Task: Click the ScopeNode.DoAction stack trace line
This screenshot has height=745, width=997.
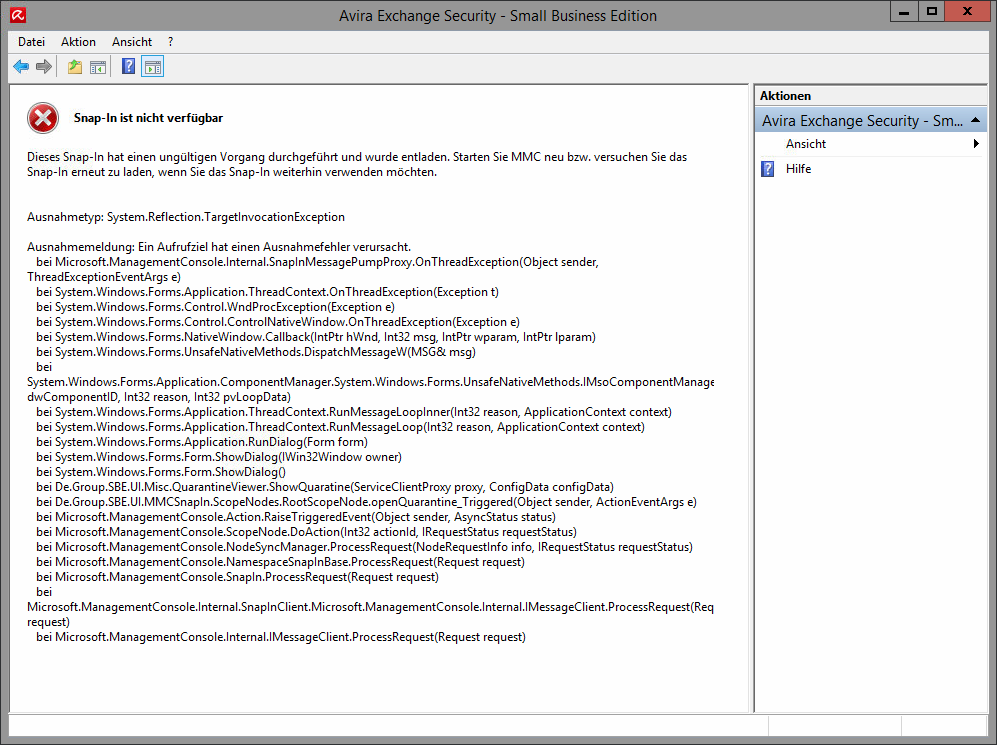Action: point(306,532)
